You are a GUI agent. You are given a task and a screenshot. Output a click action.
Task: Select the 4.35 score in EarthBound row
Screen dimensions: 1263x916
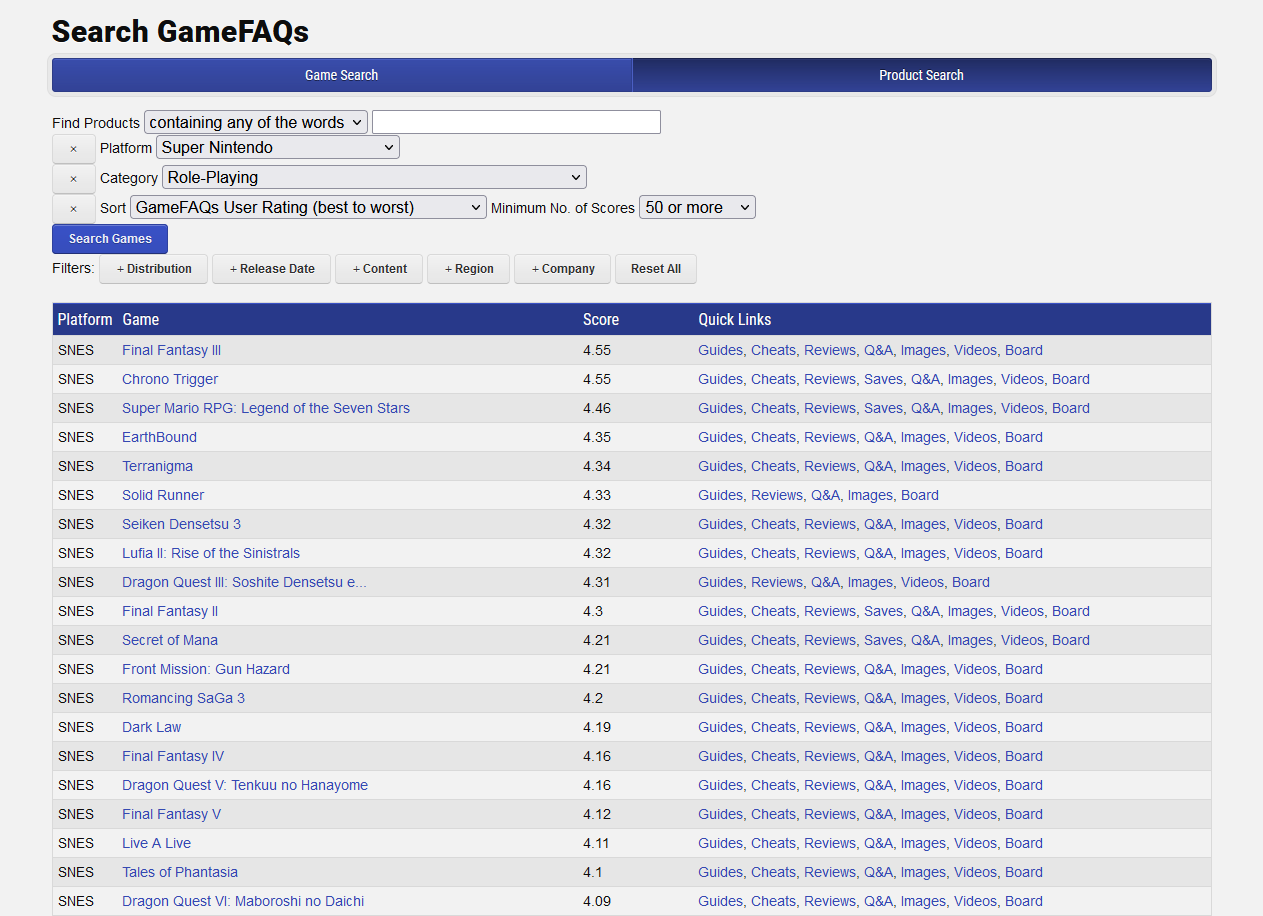(x=597, y=437)
